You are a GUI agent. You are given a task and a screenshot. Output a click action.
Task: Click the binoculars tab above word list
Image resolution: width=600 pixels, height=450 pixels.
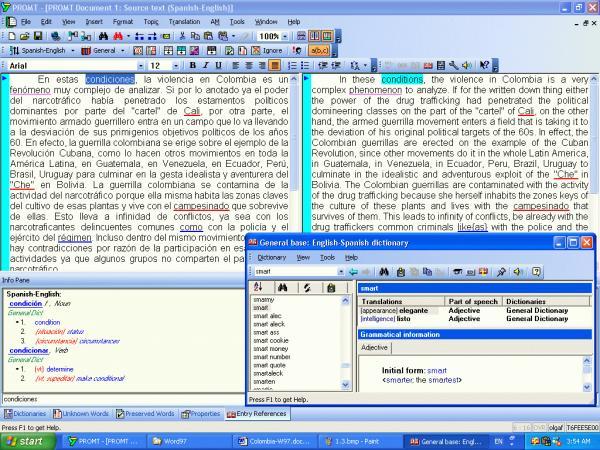(282, 287)
